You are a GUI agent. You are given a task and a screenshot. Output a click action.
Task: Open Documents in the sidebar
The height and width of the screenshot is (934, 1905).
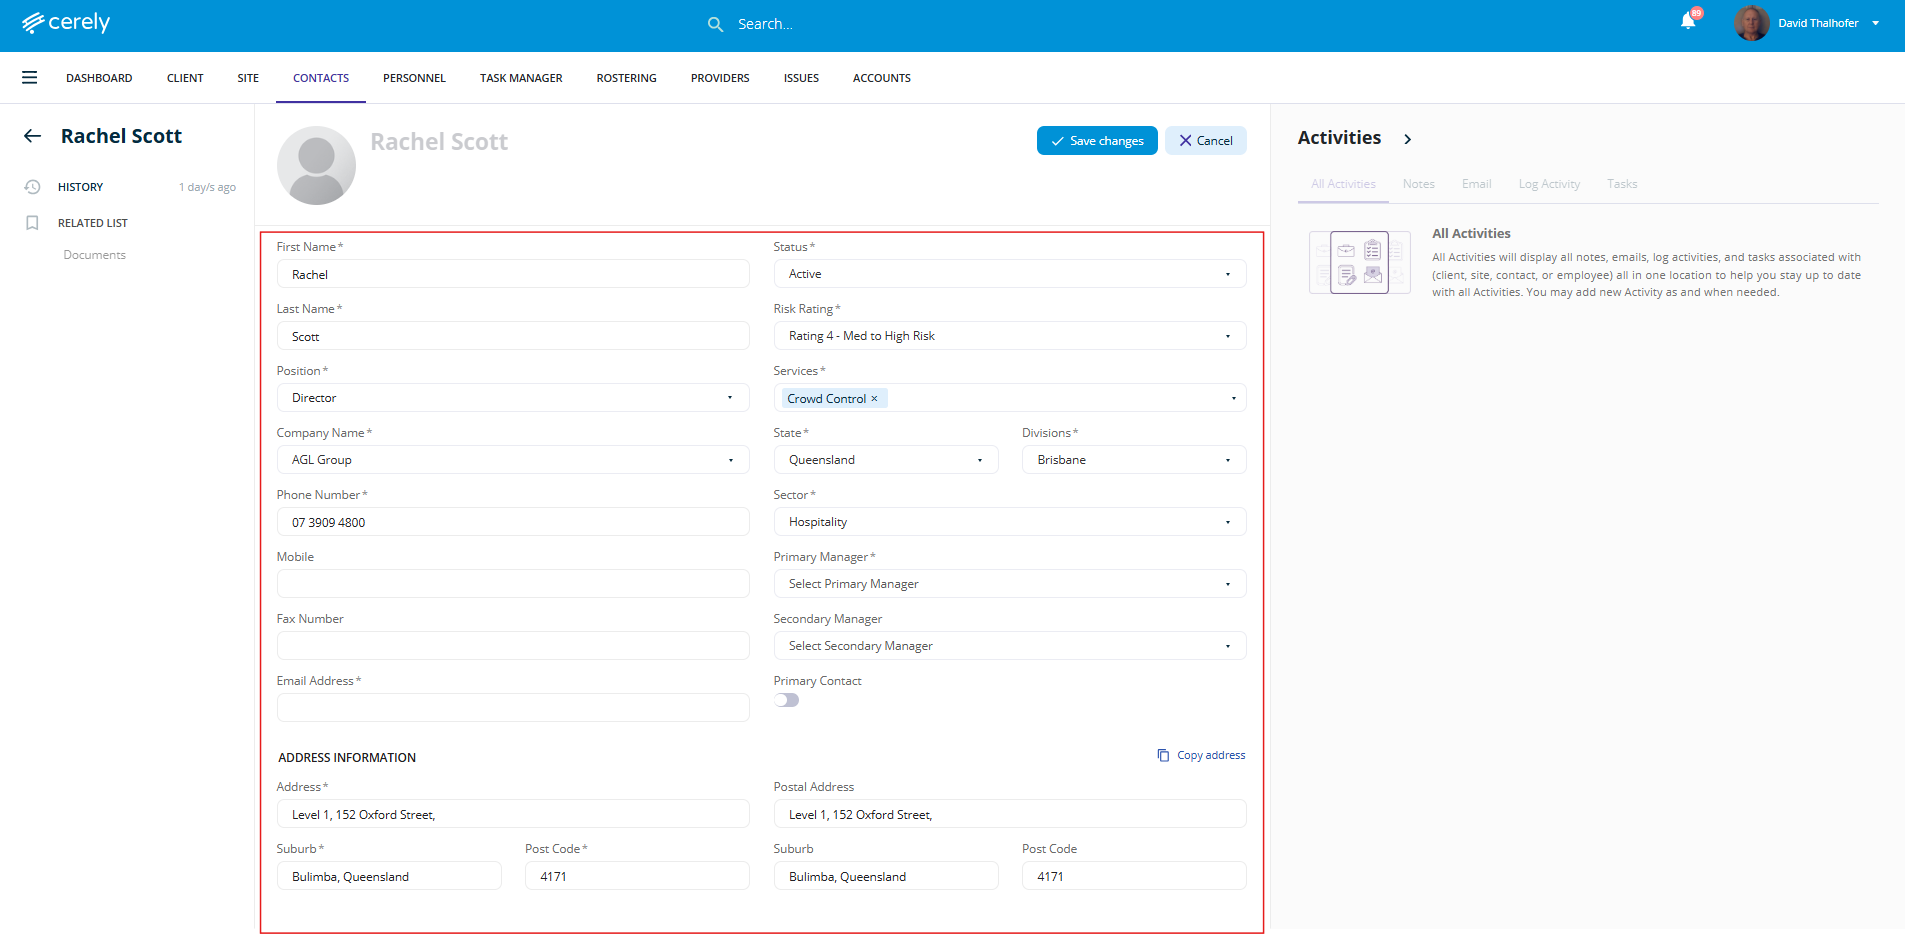(x=95, y=255)
